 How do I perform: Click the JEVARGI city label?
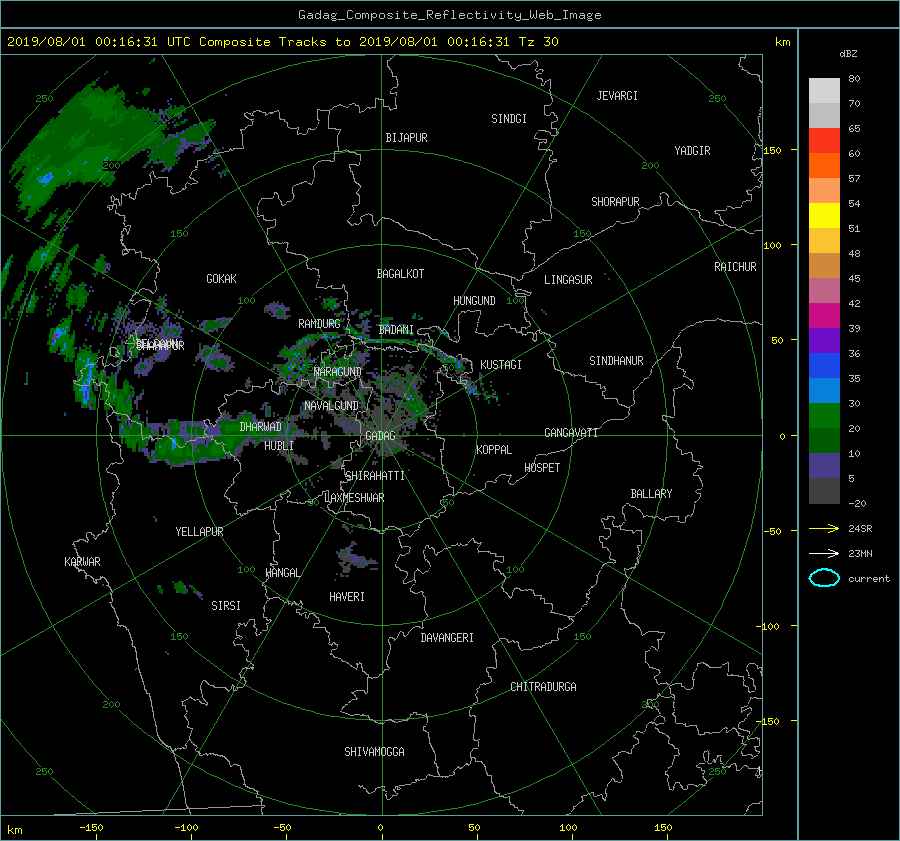click(617, 96)
